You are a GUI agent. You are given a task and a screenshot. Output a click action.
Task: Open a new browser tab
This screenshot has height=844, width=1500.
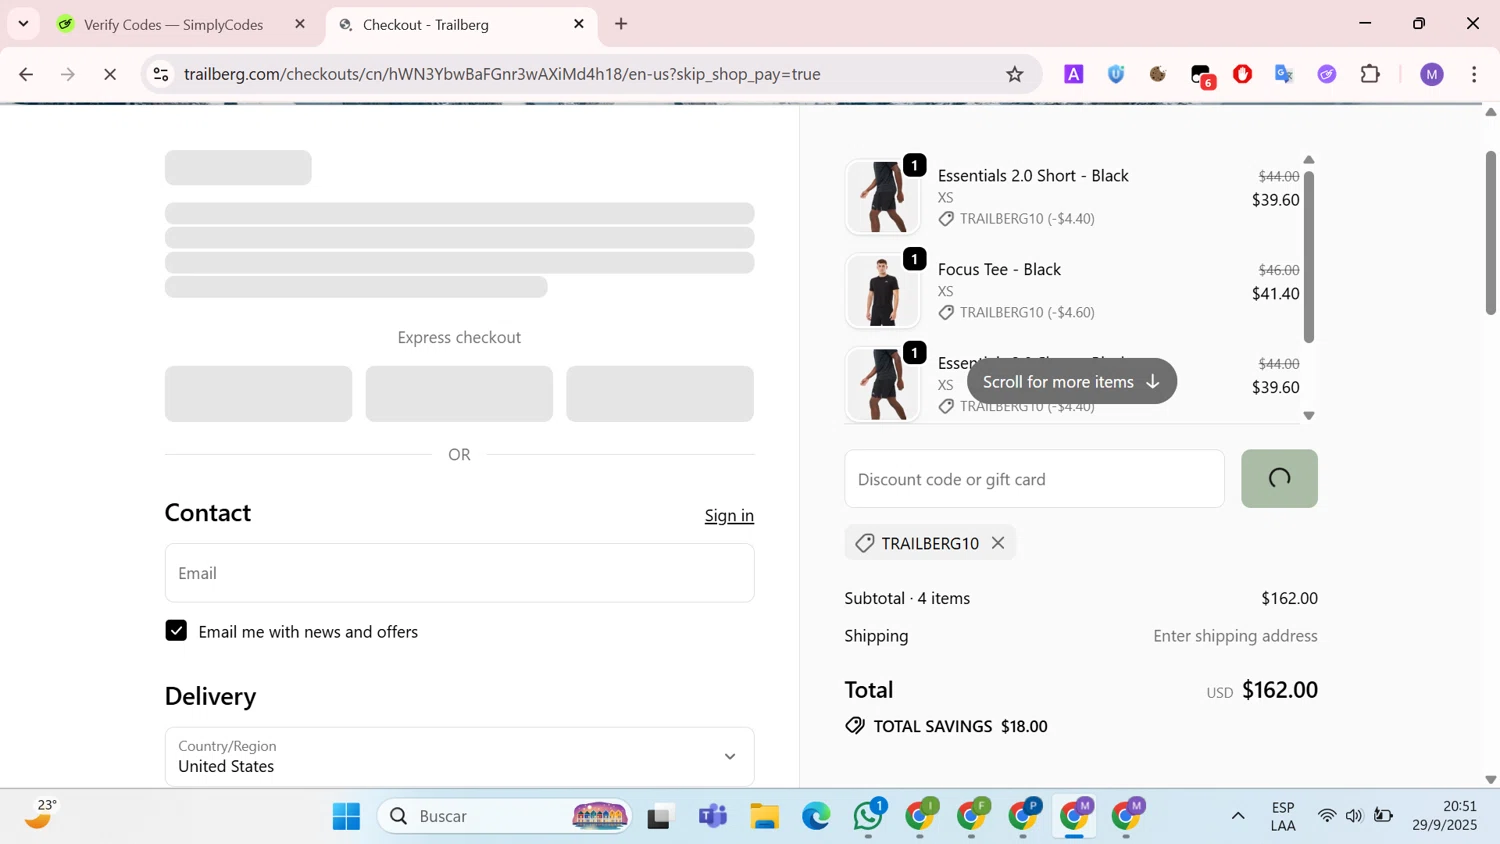point(621,24)
